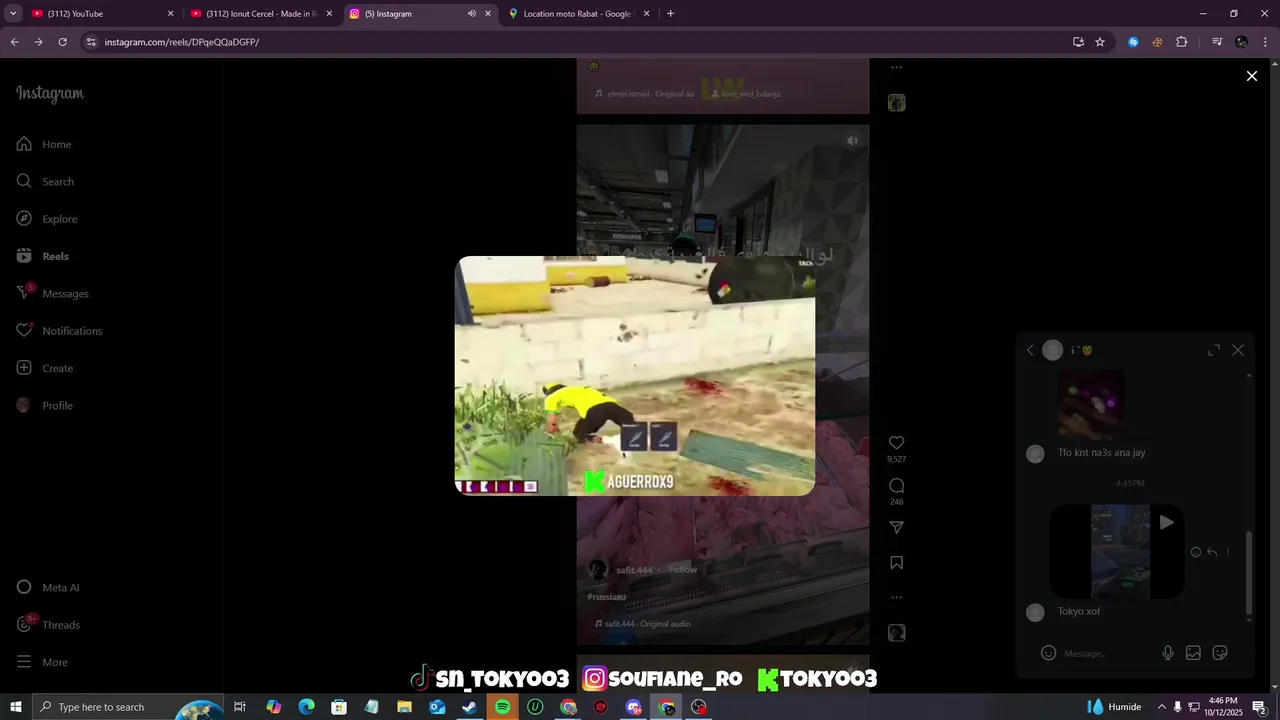Open the Extensions puzzle icon
The width and height of the screenshot is (1280, 720).
[x=1181, y=42]
